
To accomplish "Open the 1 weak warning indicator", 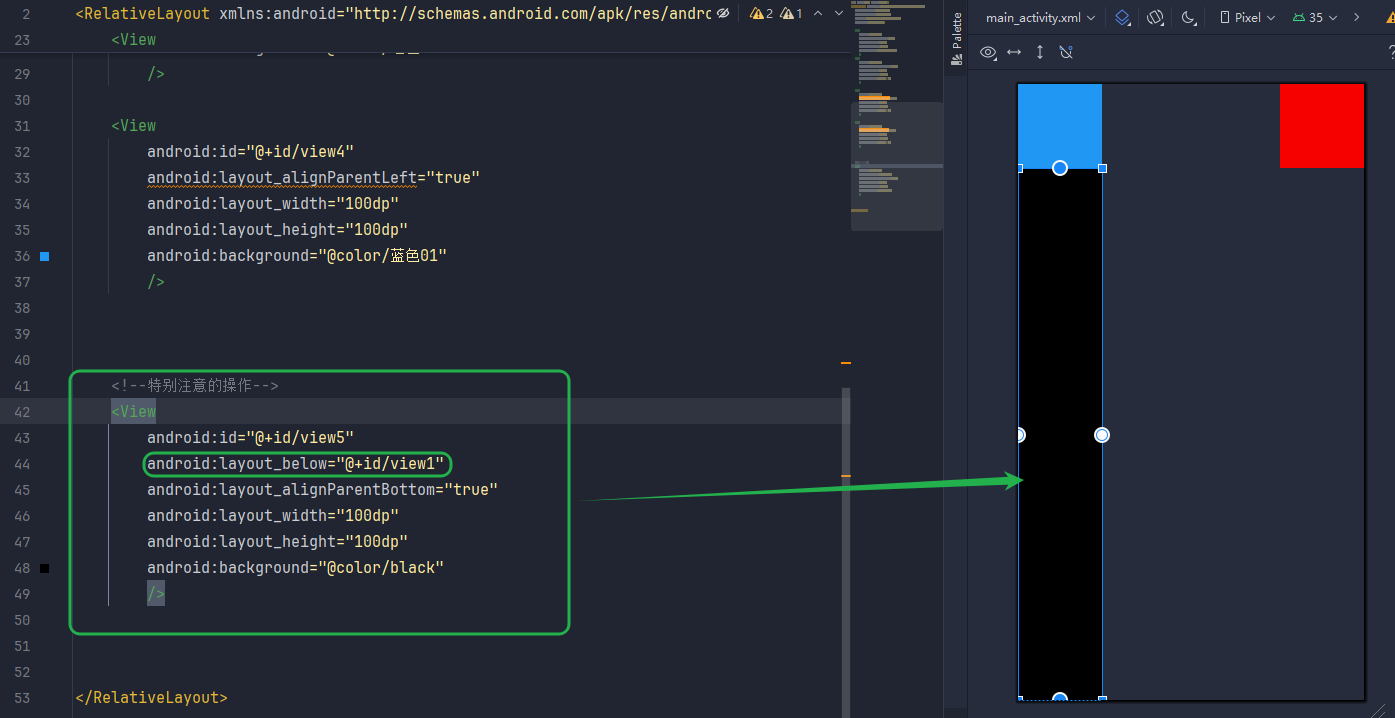I will point(791,14).
